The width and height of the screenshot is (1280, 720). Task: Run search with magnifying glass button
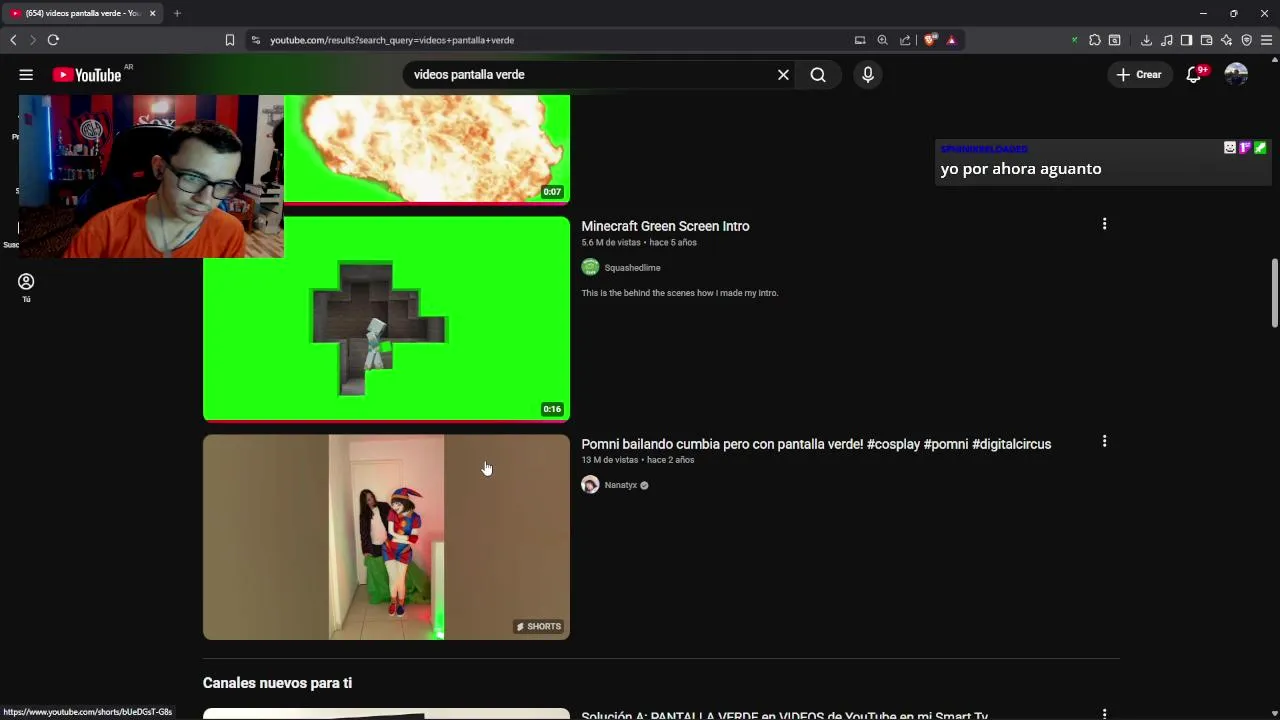[x=818, y=75]
